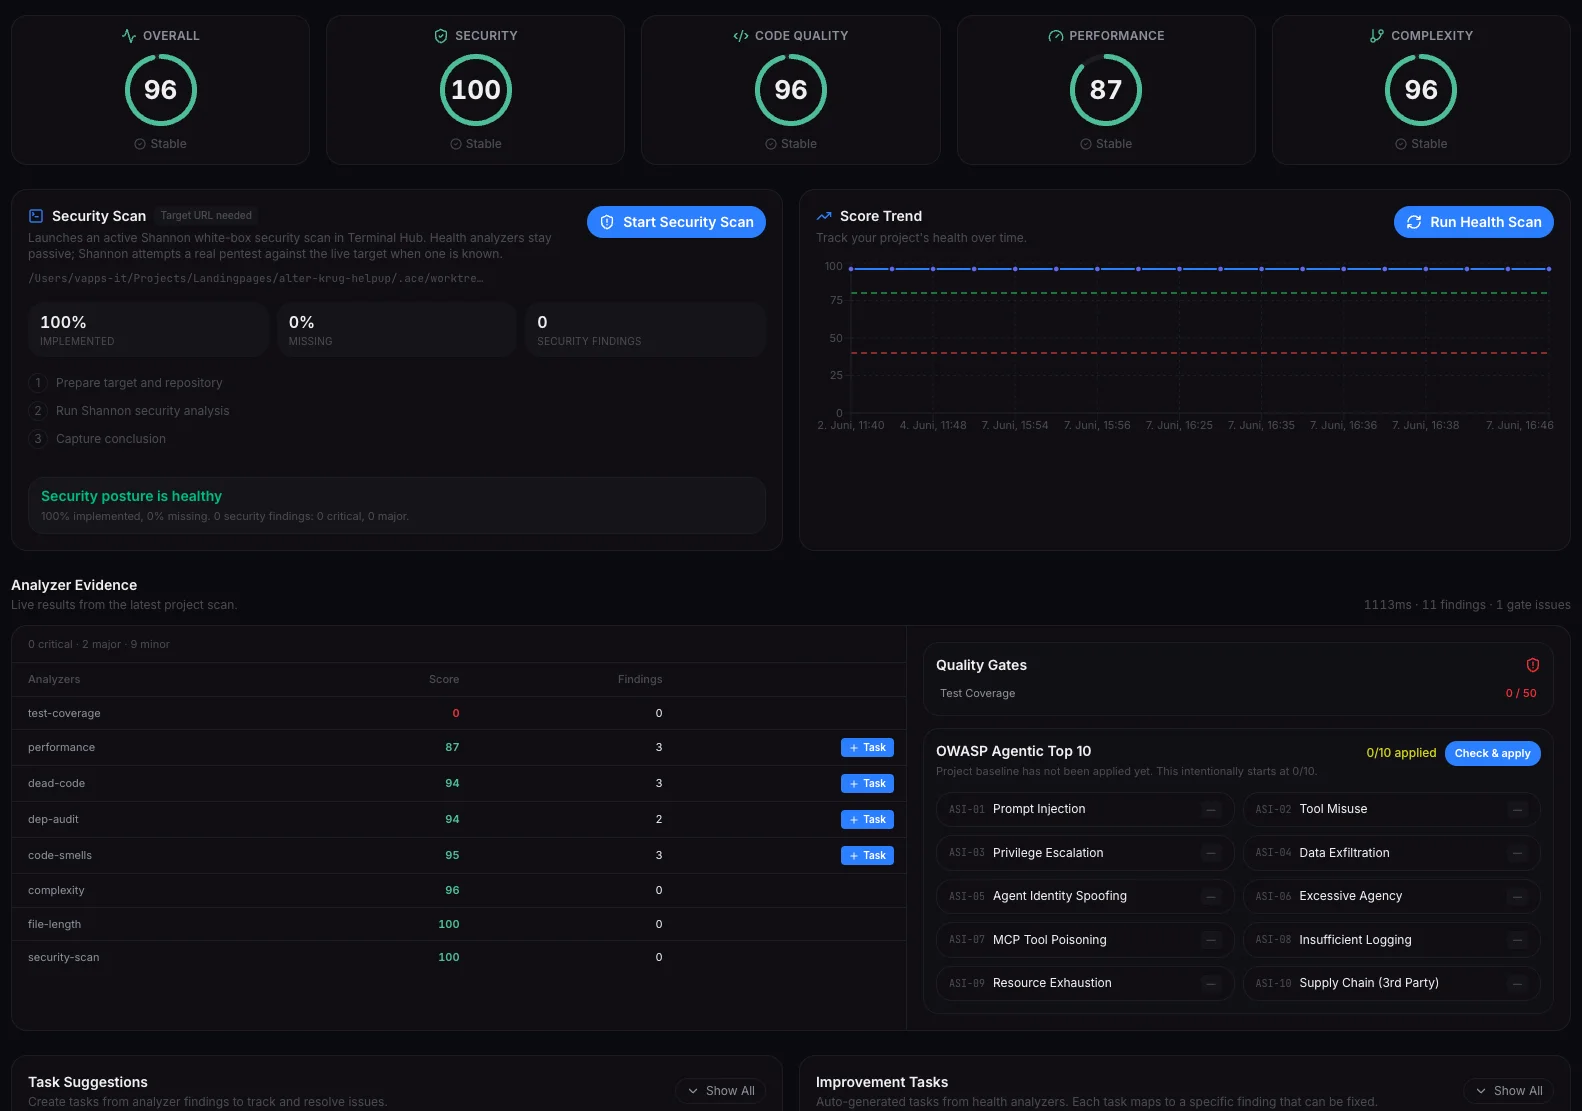
Task: Click the Performance score 87 ring
Action: 1106,90
